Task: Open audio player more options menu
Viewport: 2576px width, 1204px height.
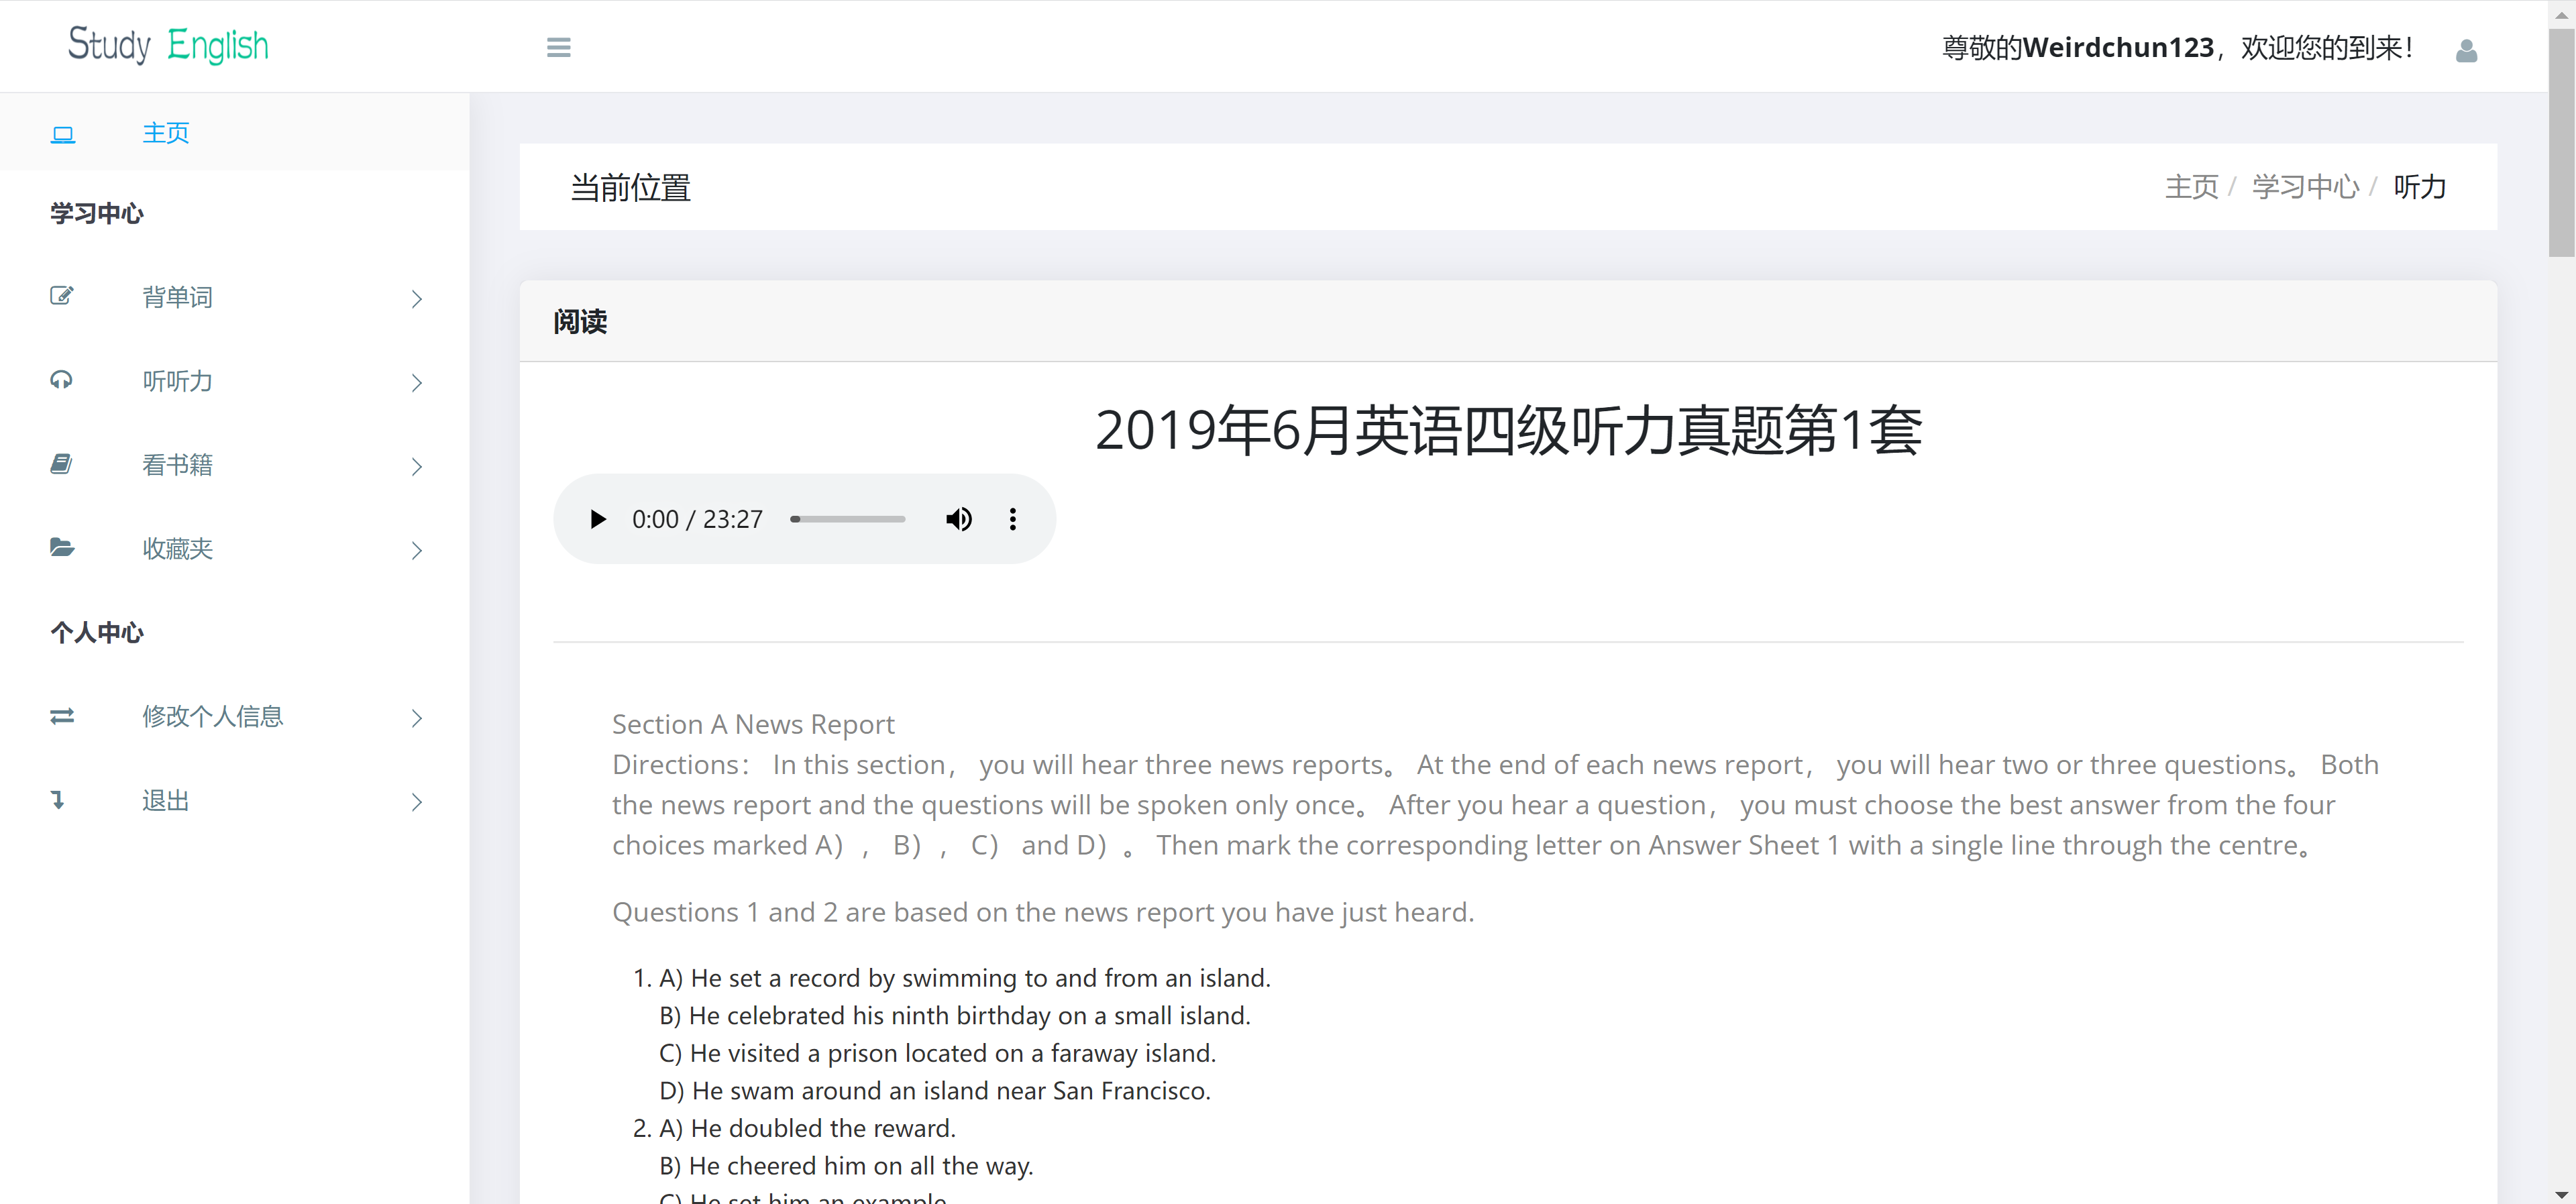Action: [x=1012, y=519]
